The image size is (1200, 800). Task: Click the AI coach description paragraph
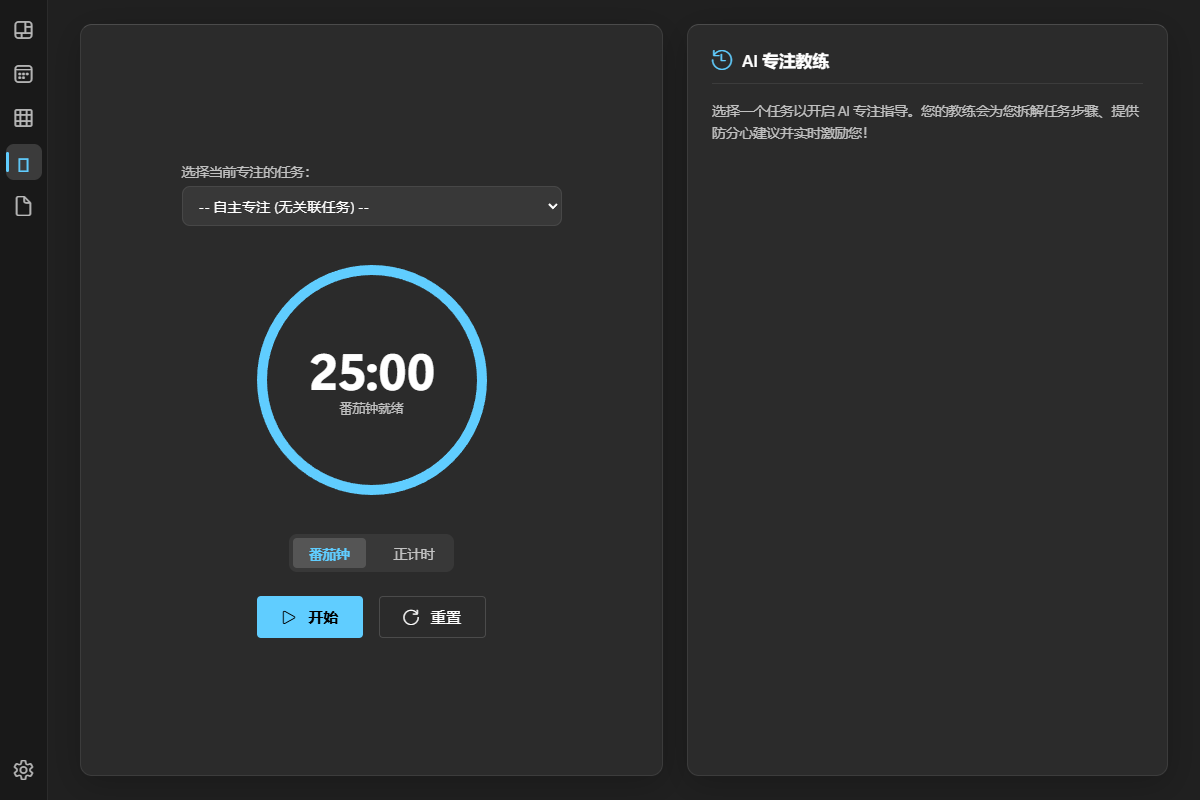[x=925, y=121]
